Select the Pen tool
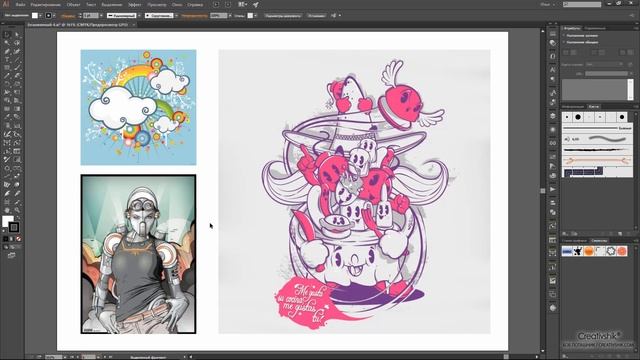 click(7, 51)
